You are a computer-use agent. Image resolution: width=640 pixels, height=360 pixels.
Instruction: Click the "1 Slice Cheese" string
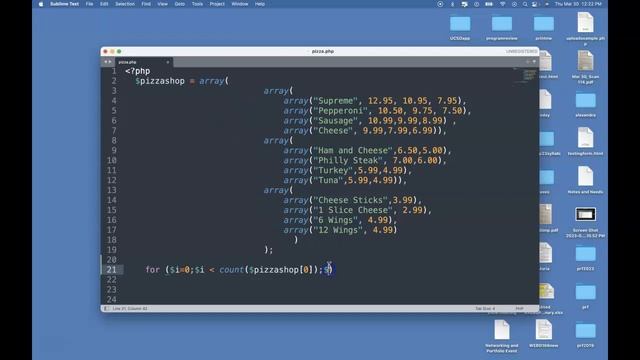point(353,210)
